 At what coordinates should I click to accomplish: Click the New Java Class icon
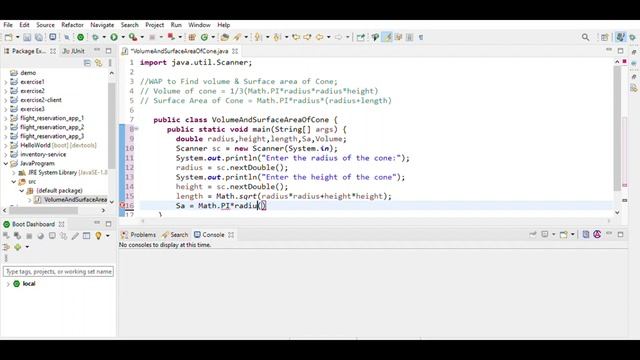tap(204, 37)
